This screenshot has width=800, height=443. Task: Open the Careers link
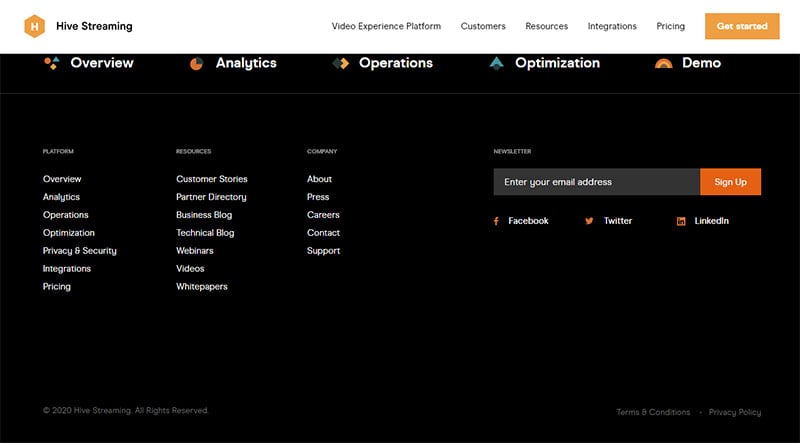pyautogui.click(x=323, y=215)
